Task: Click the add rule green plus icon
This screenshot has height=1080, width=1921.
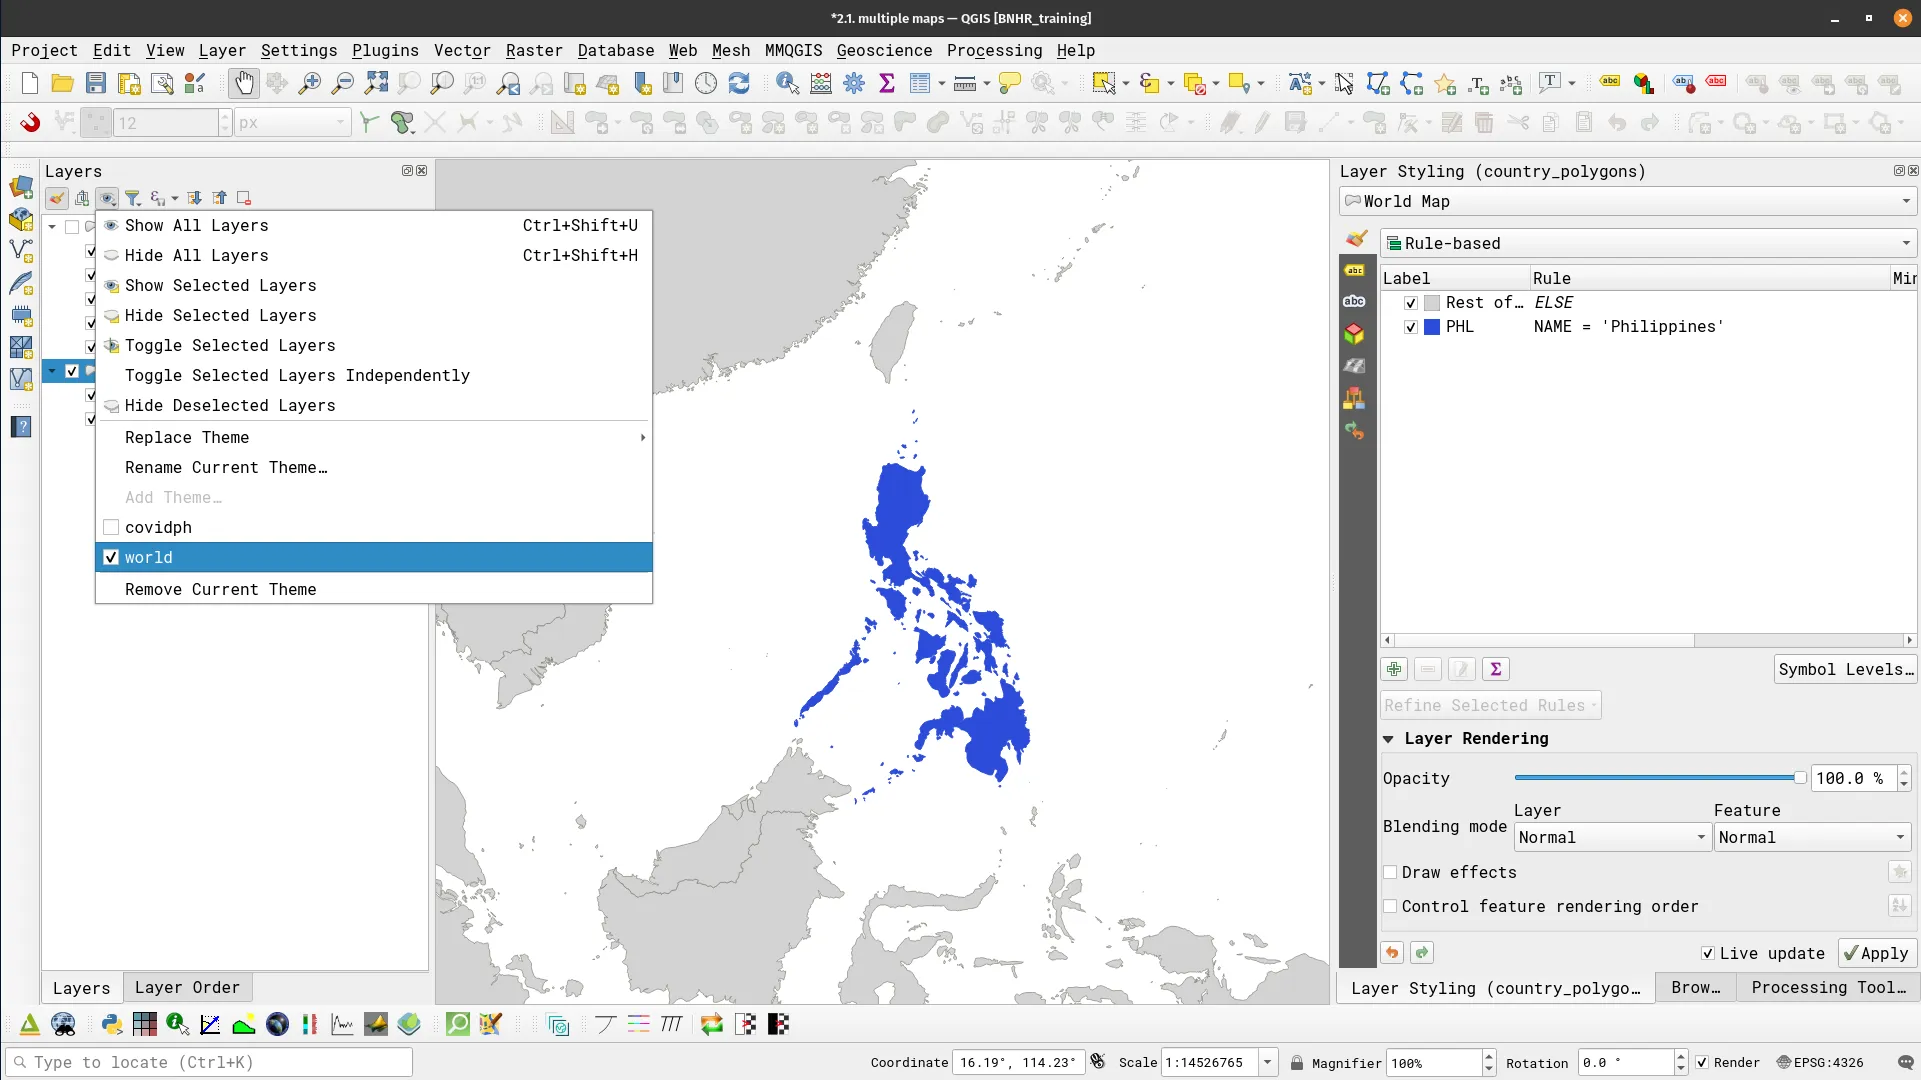Action: [1393, 669]
